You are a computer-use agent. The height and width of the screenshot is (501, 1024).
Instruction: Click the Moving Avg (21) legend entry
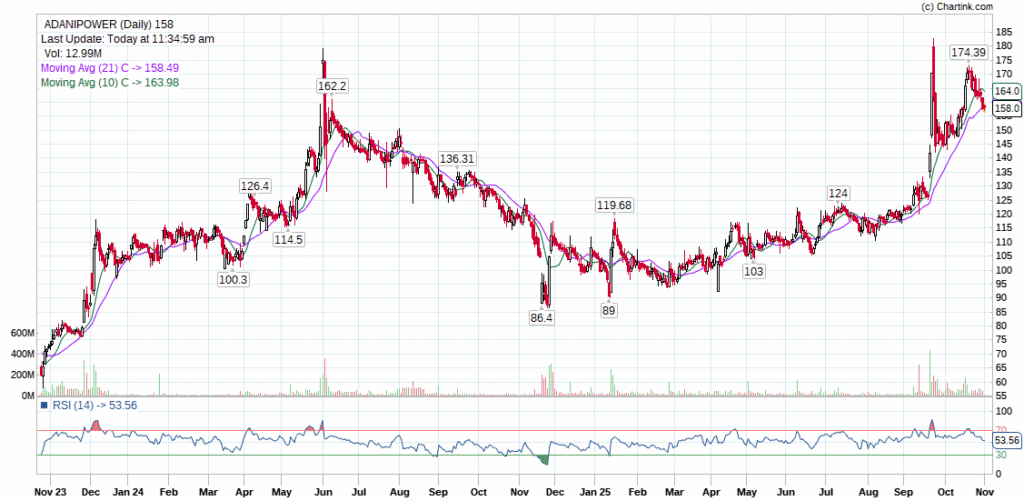(x=110, y=67)
